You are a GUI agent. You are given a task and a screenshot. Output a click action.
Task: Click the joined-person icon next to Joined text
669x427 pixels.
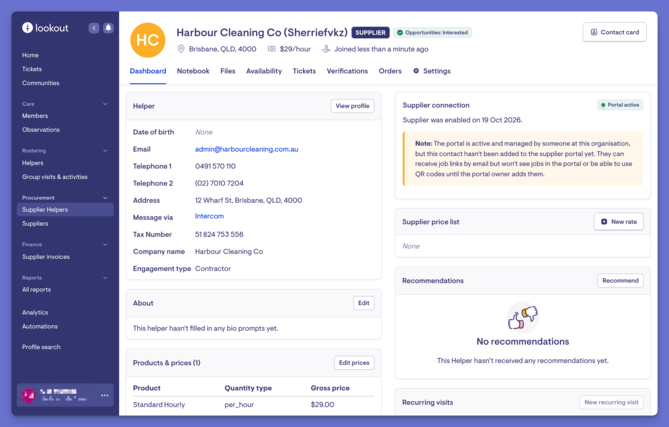(326, 49)
